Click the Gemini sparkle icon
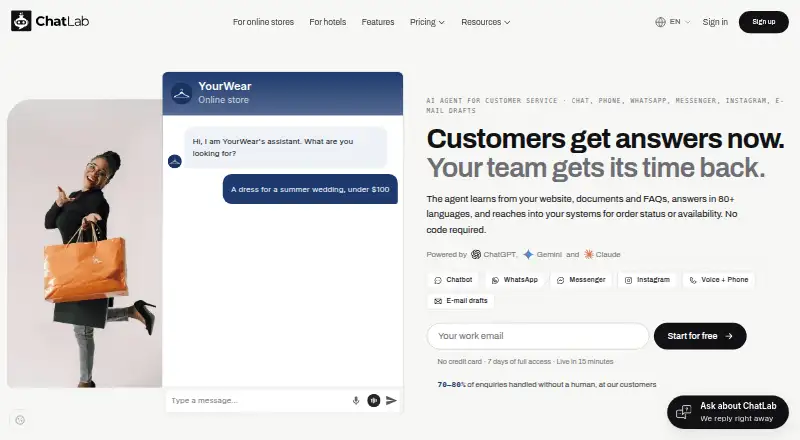This screenshot has height=440, width=800. [529, 254]
